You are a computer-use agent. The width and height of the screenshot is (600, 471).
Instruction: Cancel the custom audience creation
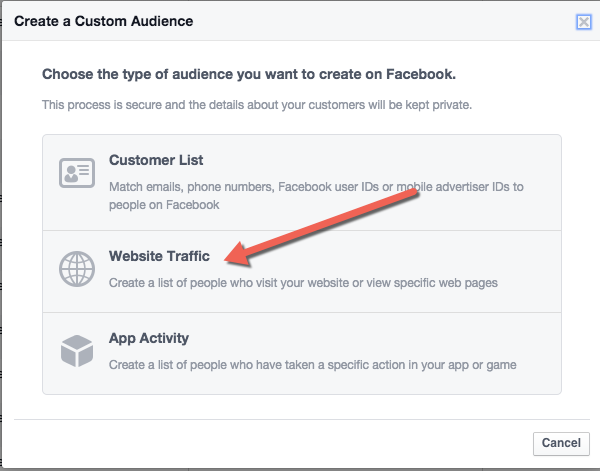[561, 443]
